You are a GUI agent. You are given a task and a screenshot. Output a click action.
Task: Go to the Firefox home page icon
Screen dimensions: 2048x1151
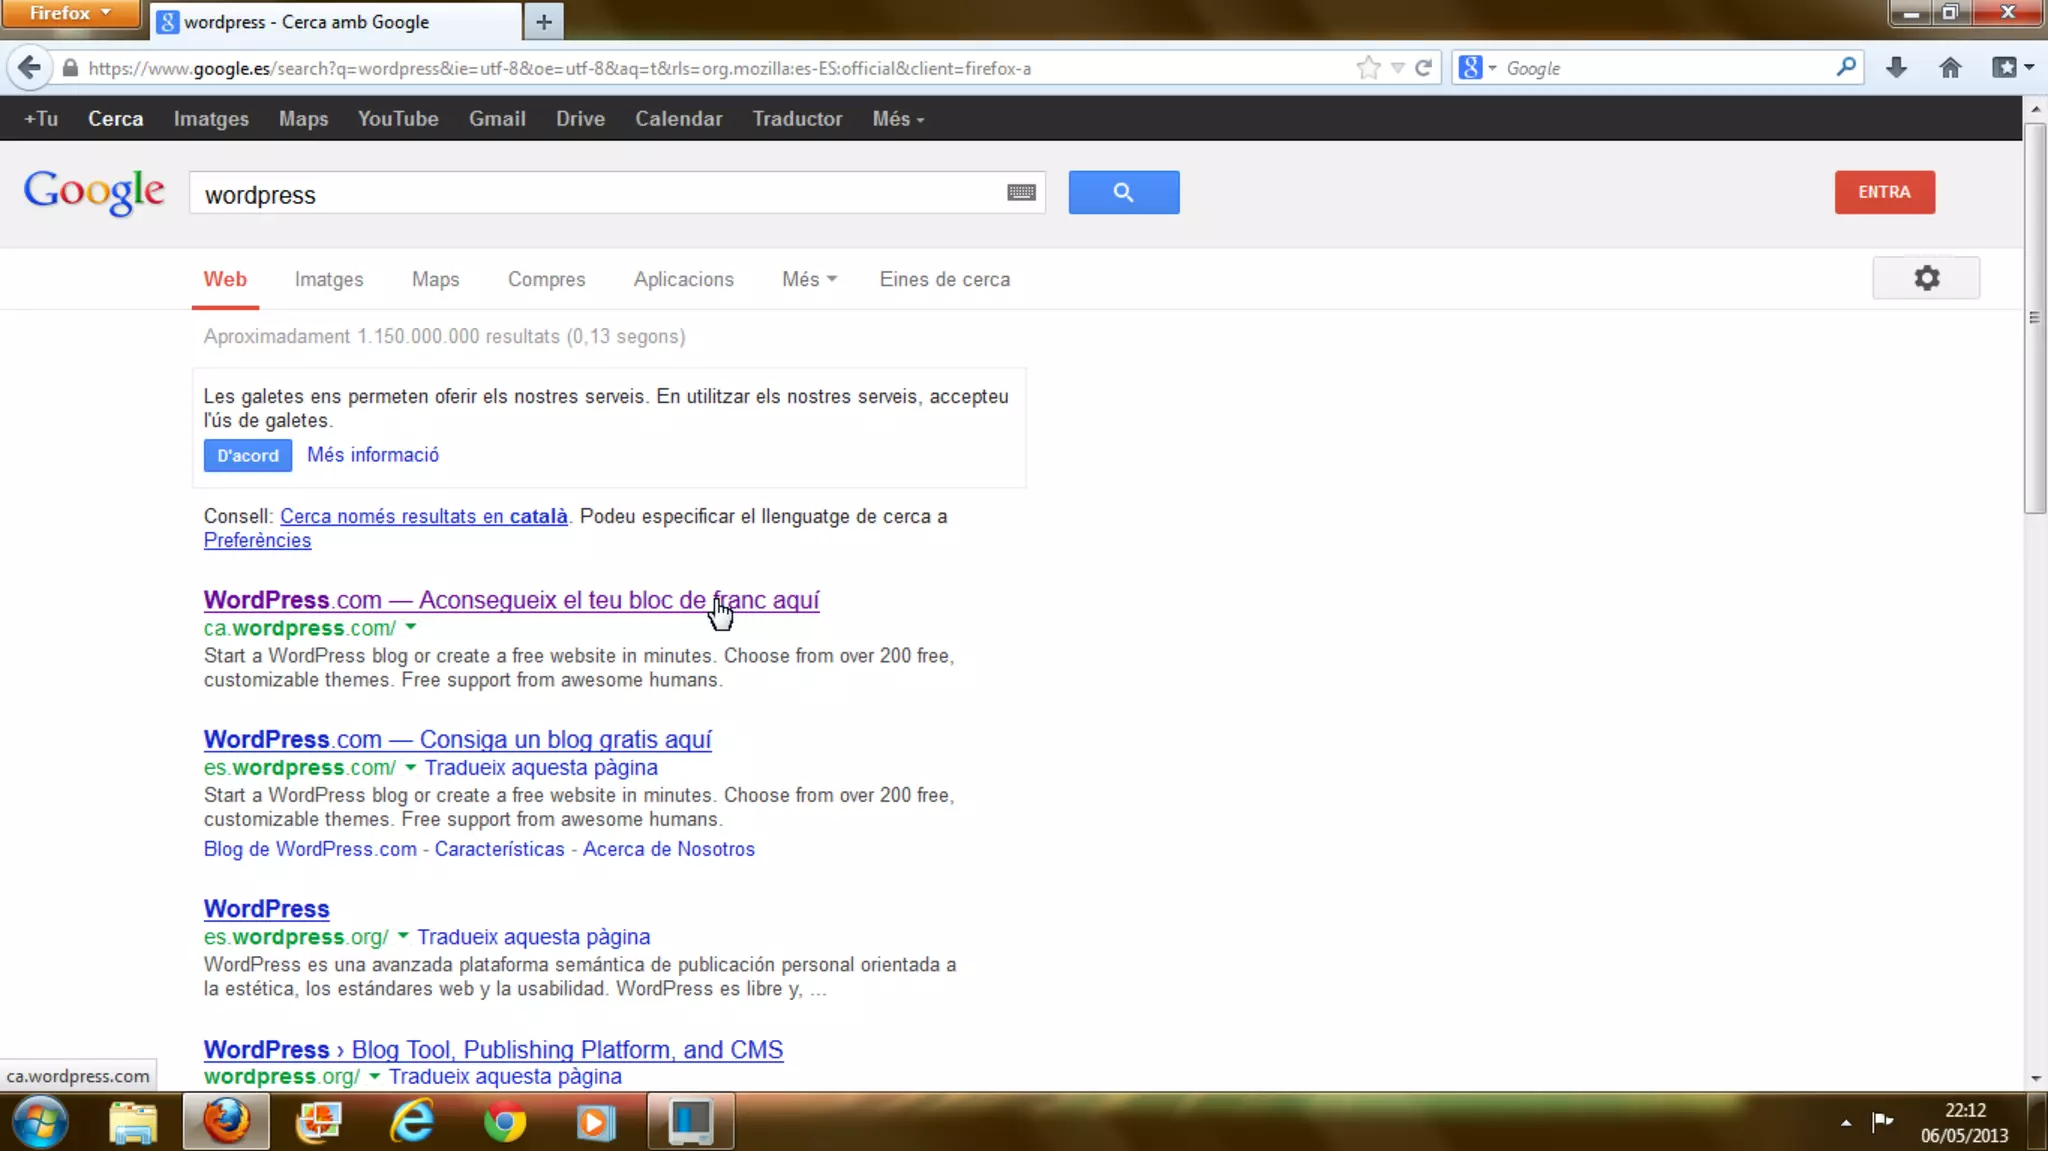(1950, 68)
